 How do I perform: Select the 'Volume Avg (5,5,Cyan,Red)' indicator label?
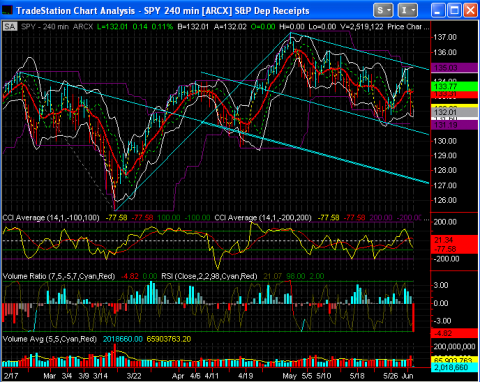pos(50,339)
